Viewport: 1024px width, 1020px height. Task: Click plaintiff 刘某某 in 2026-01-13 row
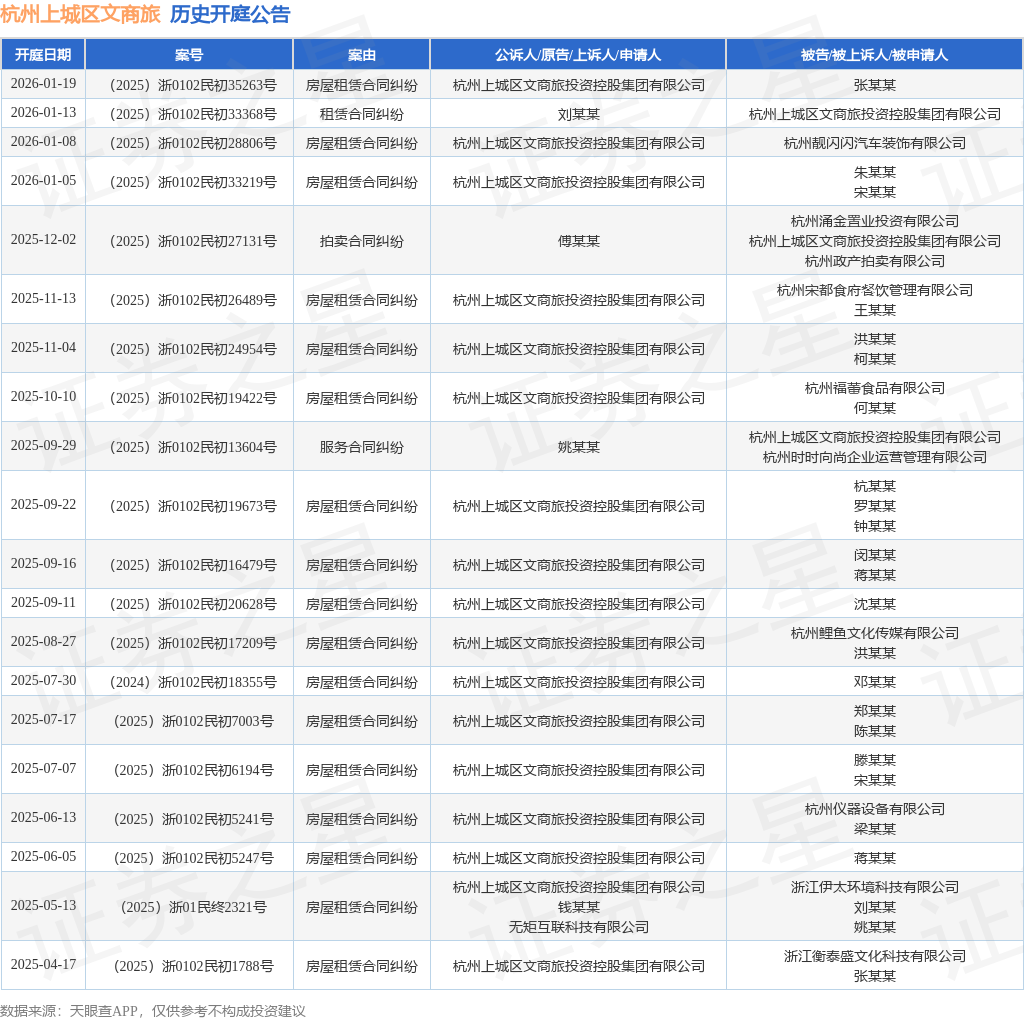tap(578, 114)
